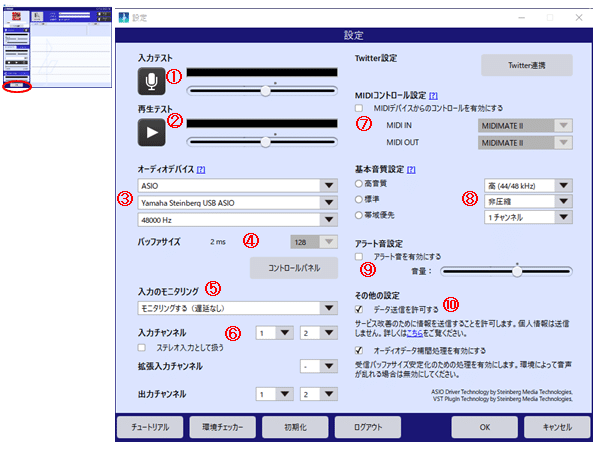This screenshot has height=450, width=600.
Task: Follow the こちら details link
Action: 415,333
